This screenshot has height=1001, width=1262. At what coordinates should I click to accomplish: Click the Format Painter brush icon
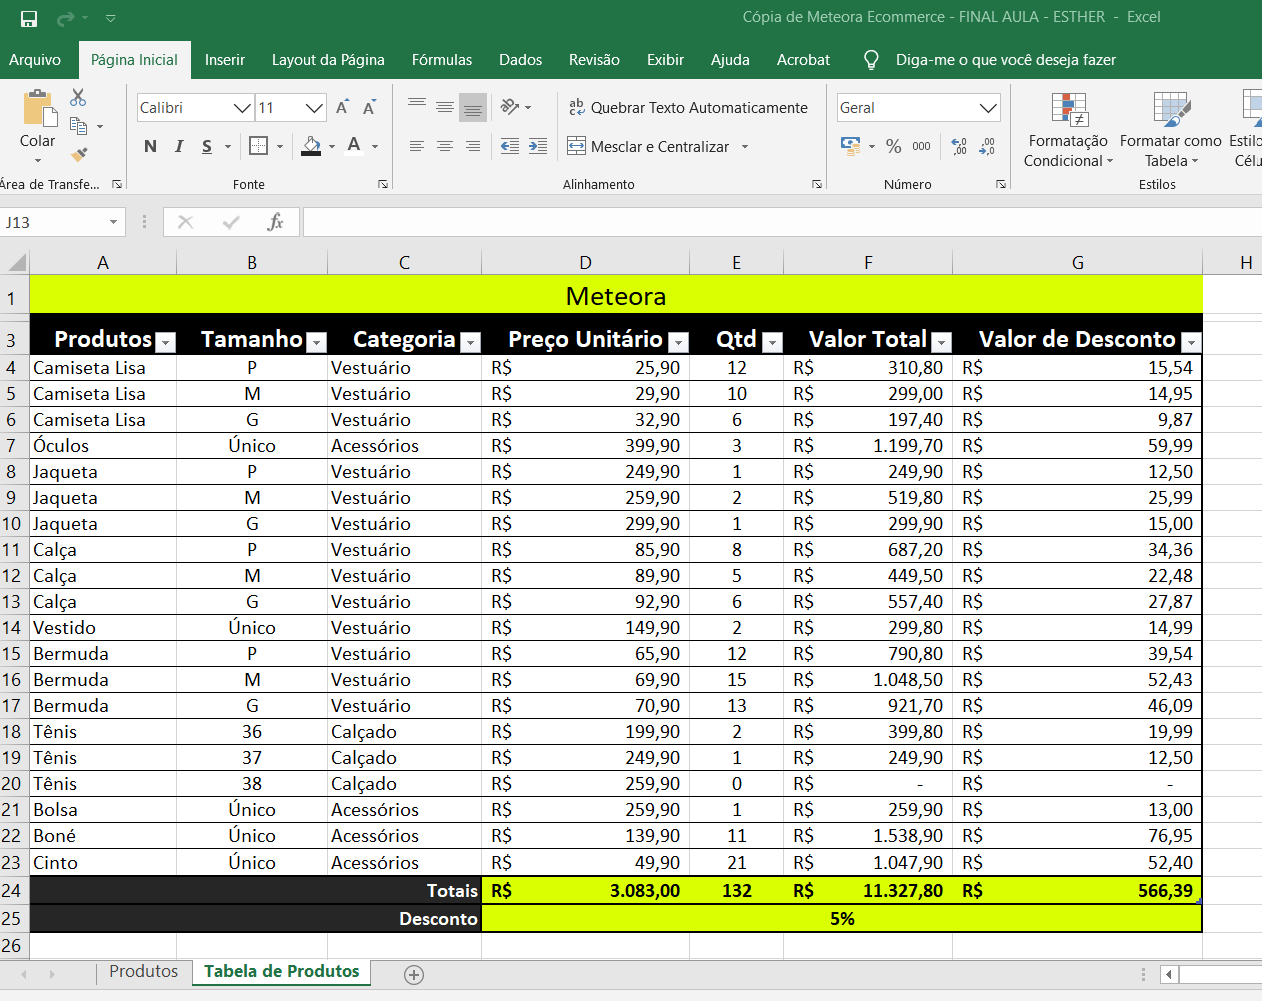pyautogui.click(x=79, y=155)
